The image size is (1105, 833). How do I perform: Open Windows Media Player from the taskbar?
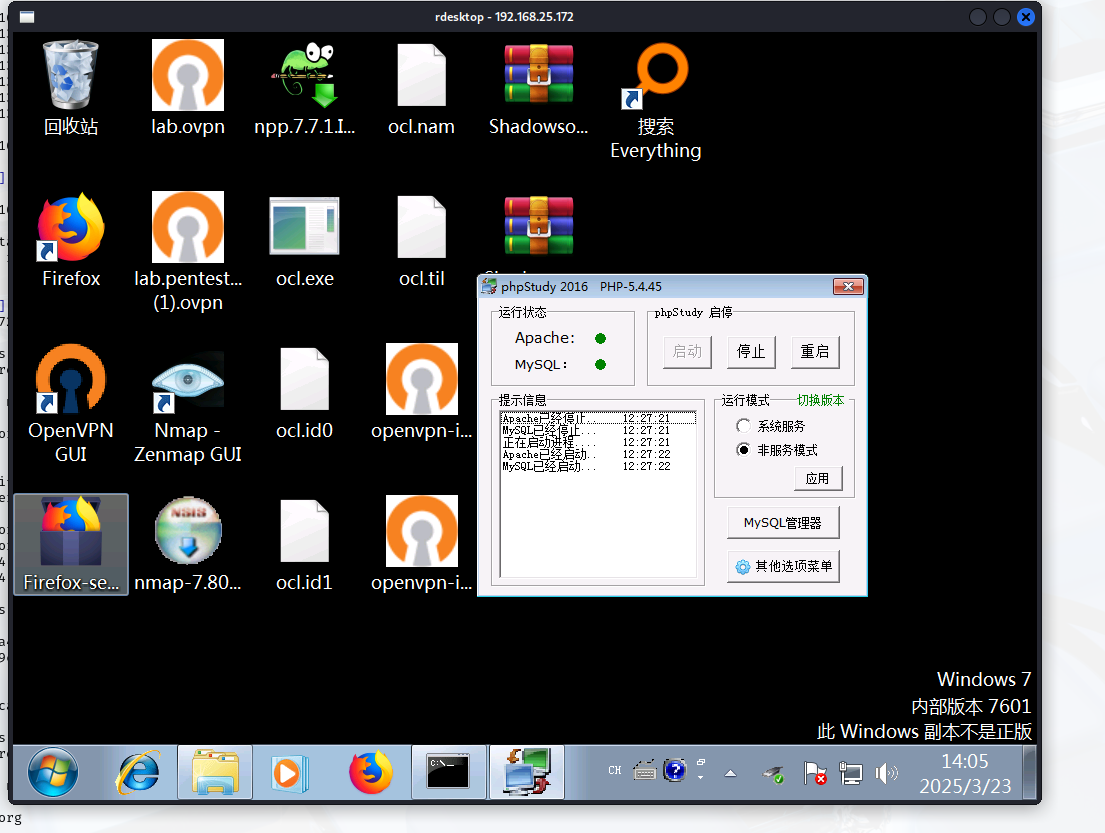point(290,772)
